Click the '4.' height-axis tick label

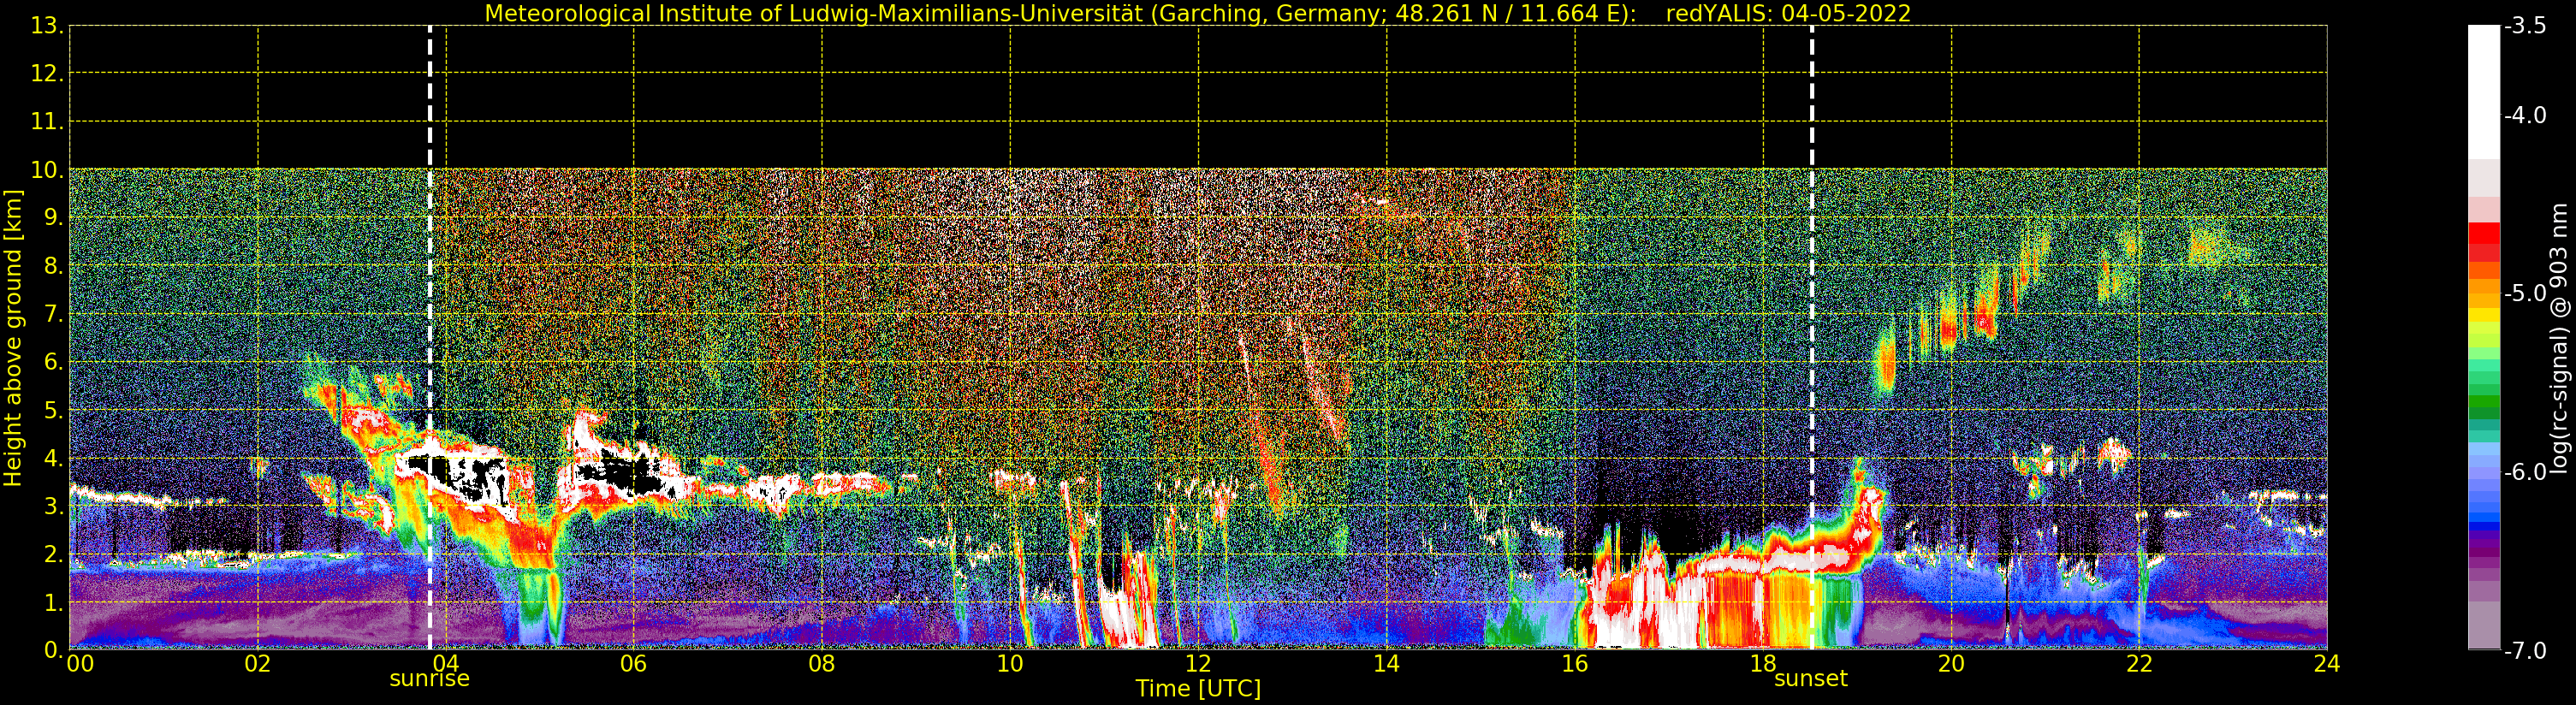click(53, 458)
